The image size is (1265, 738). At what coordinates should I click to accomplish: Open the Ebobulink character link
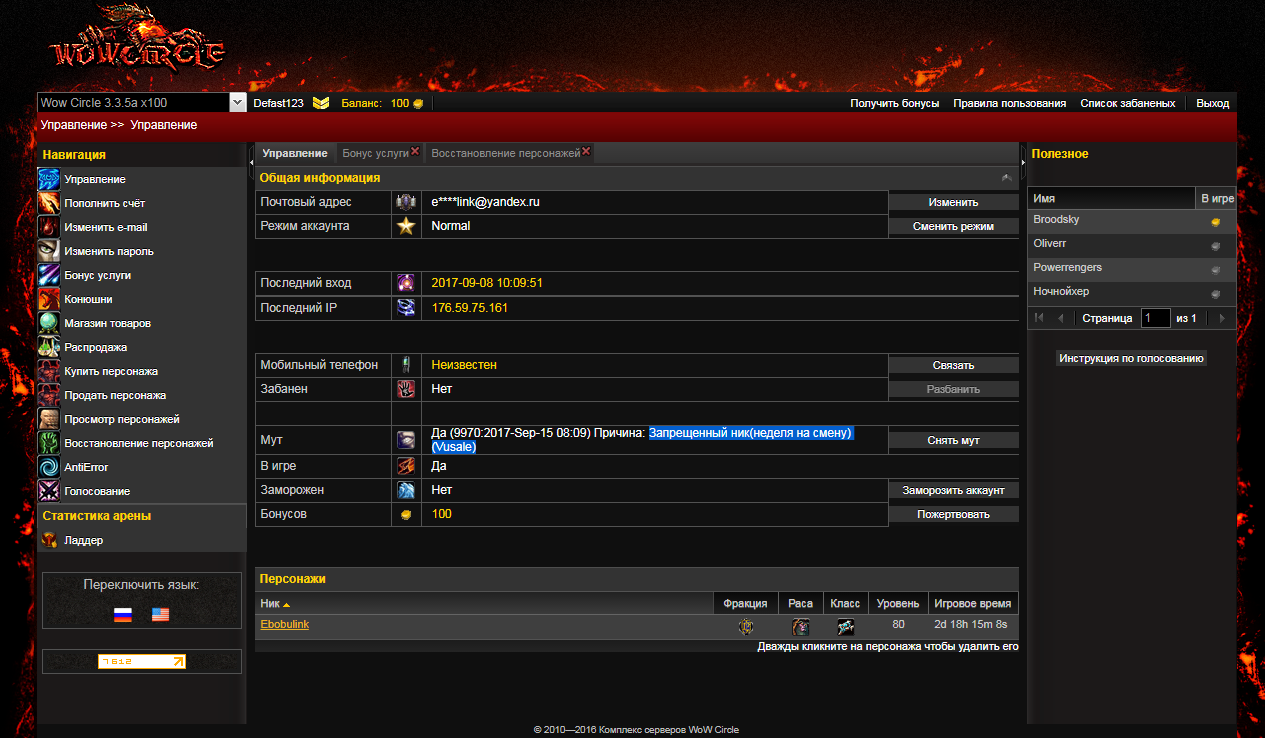[284, 625]
